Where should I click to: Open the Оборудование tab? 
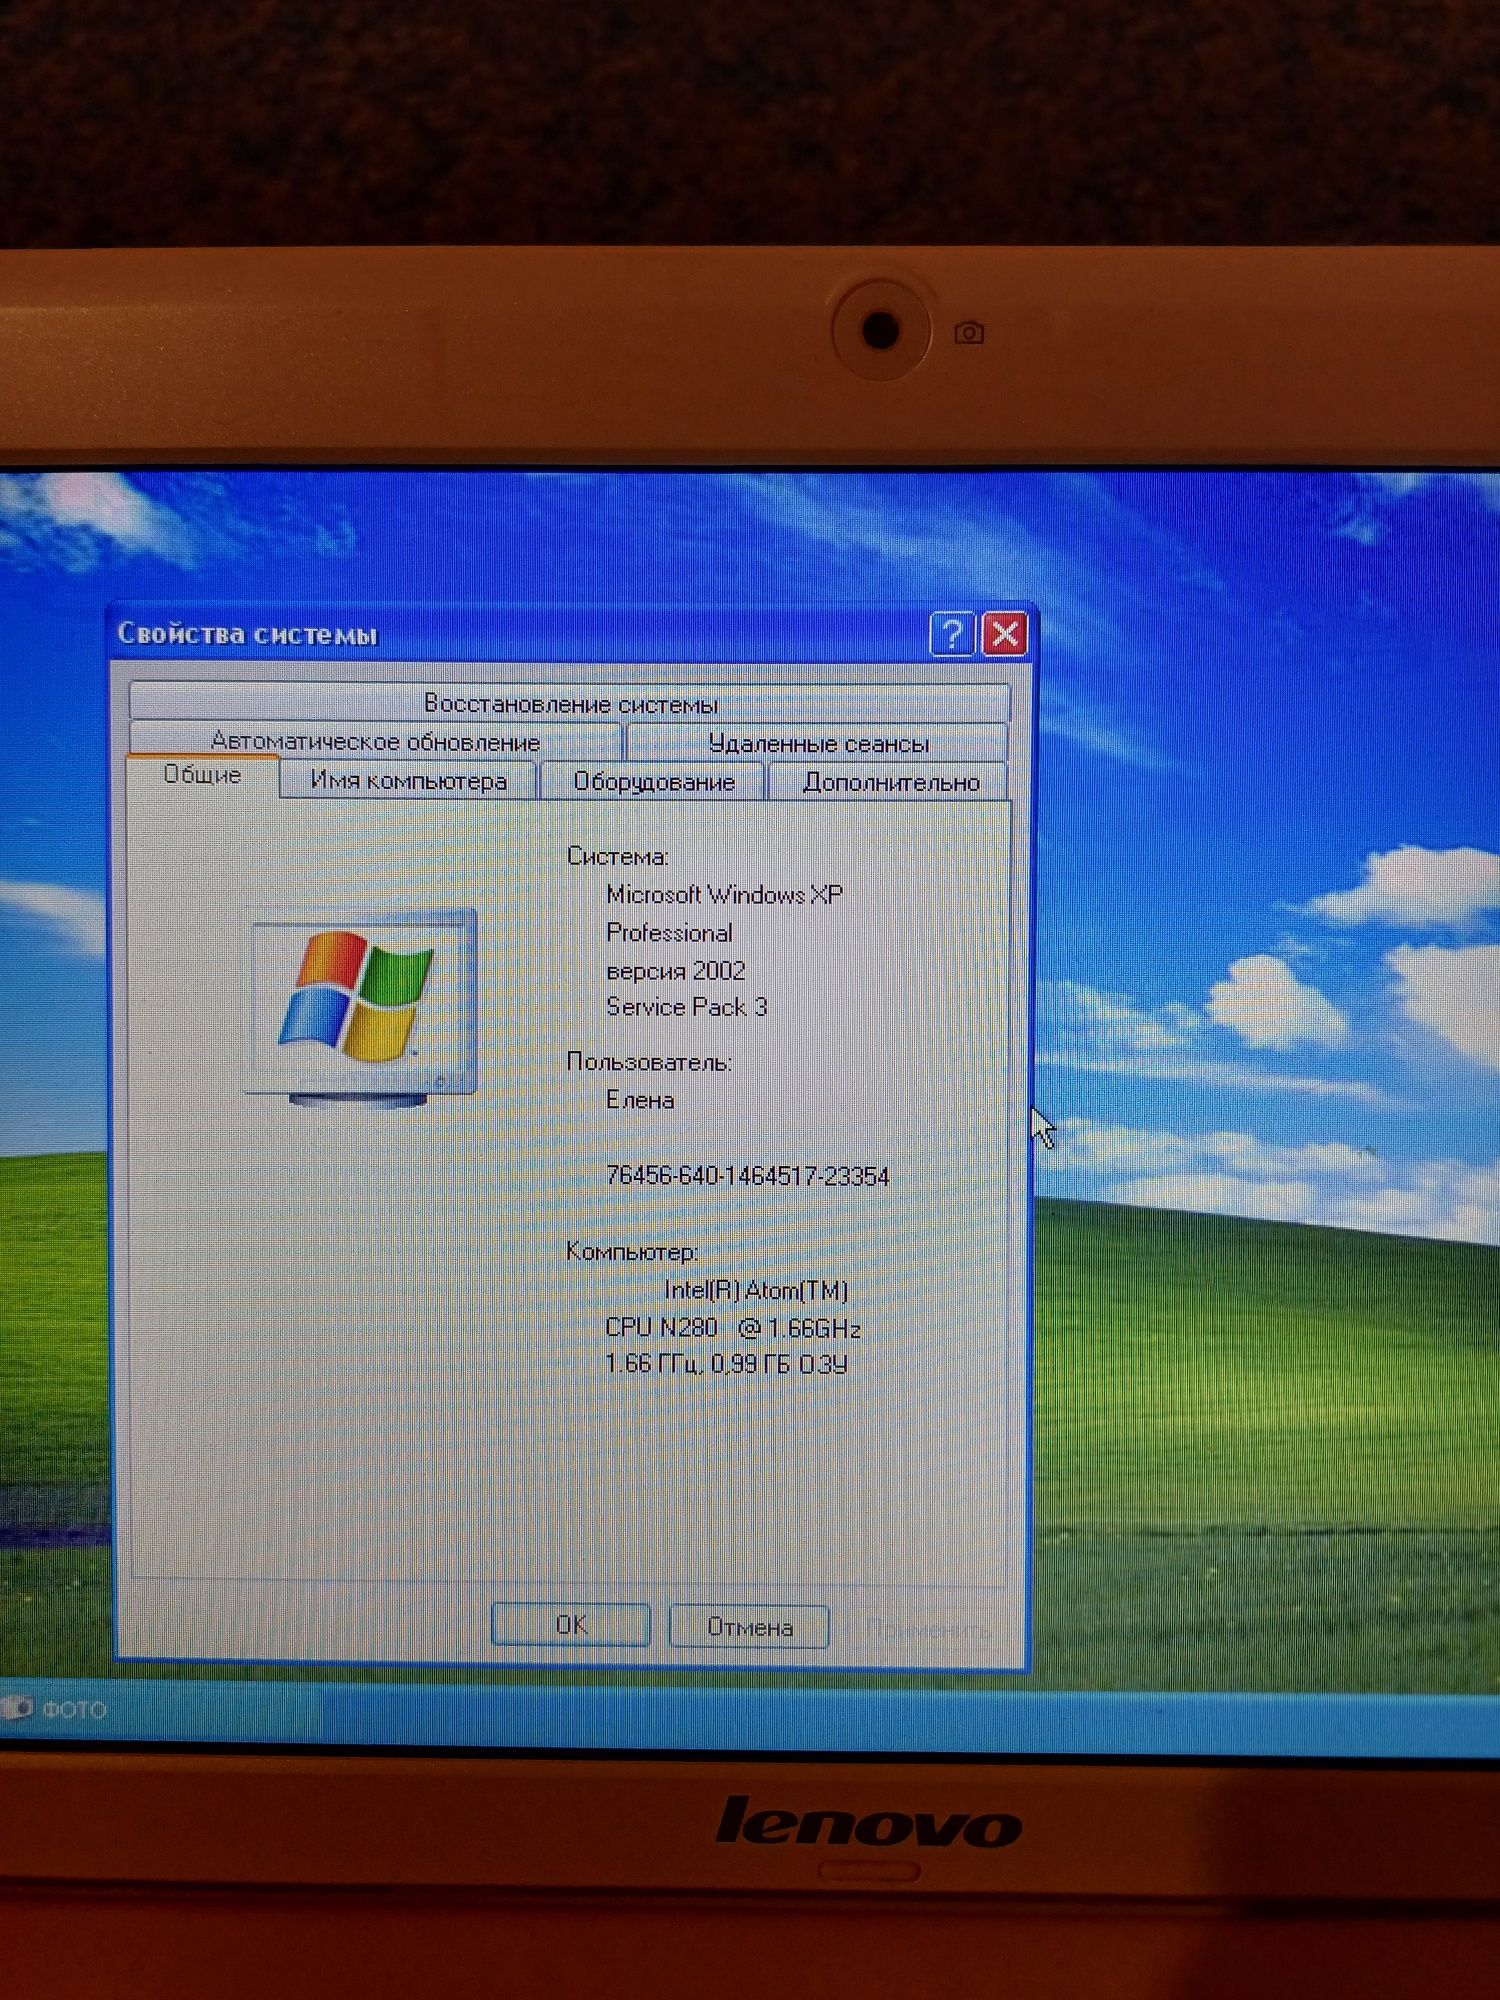653,781
